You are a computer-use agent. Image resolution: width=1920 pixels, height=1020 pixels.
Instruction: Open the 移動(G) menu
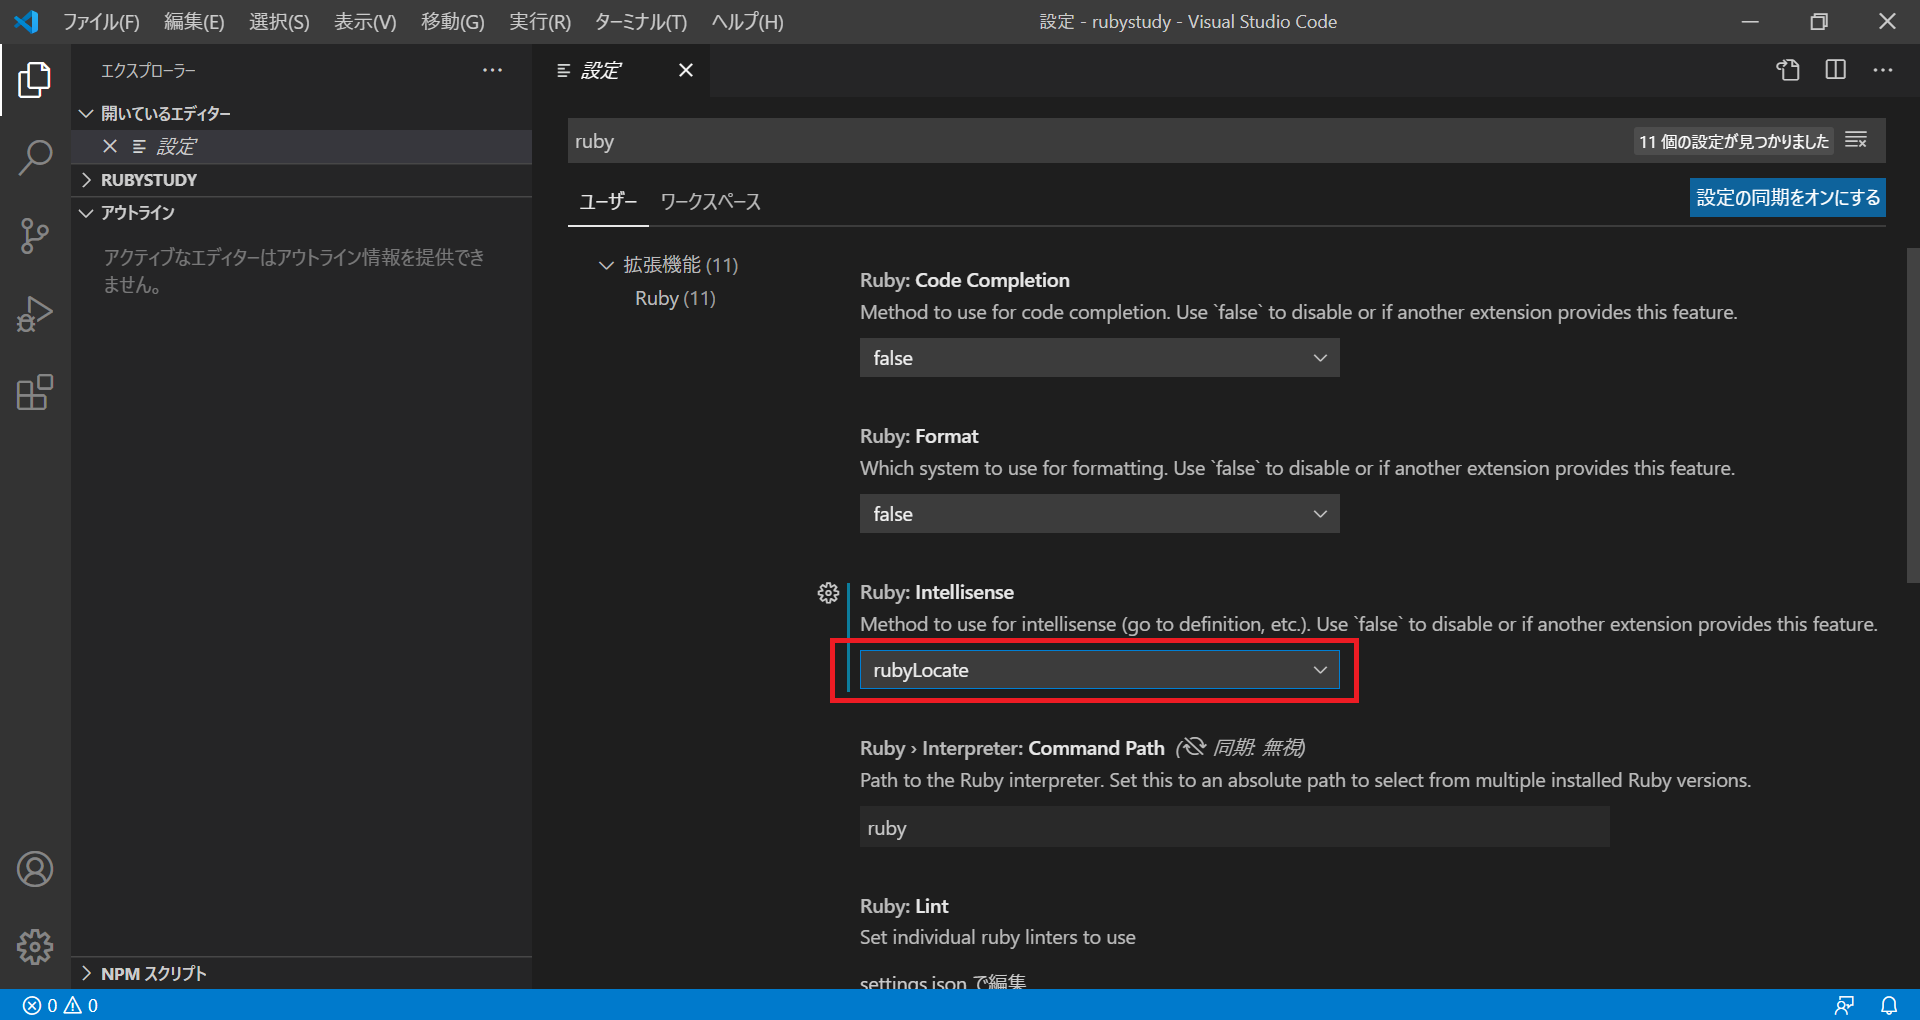coord(452,21)
